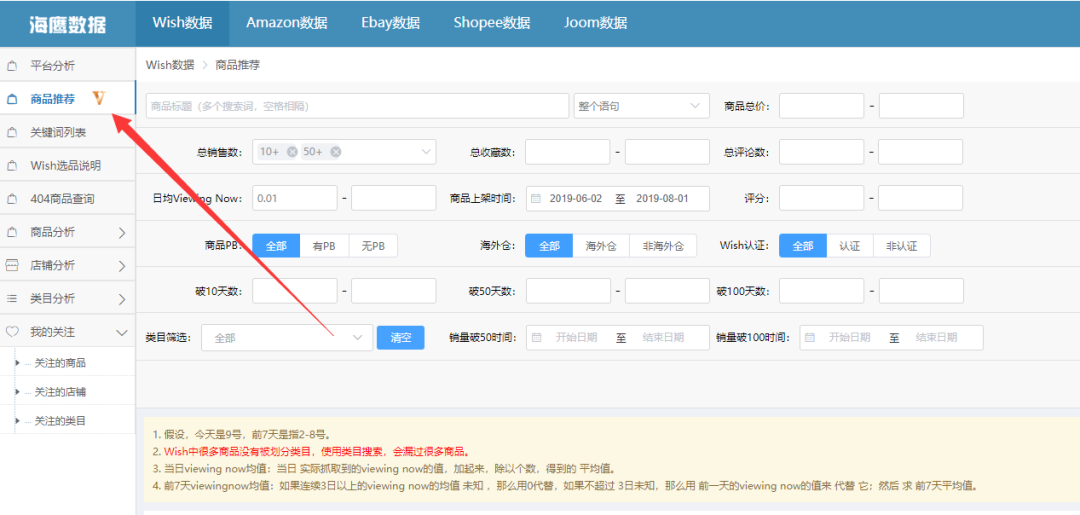
Task: Select 无PB option
Action: (x=373, y=246)
